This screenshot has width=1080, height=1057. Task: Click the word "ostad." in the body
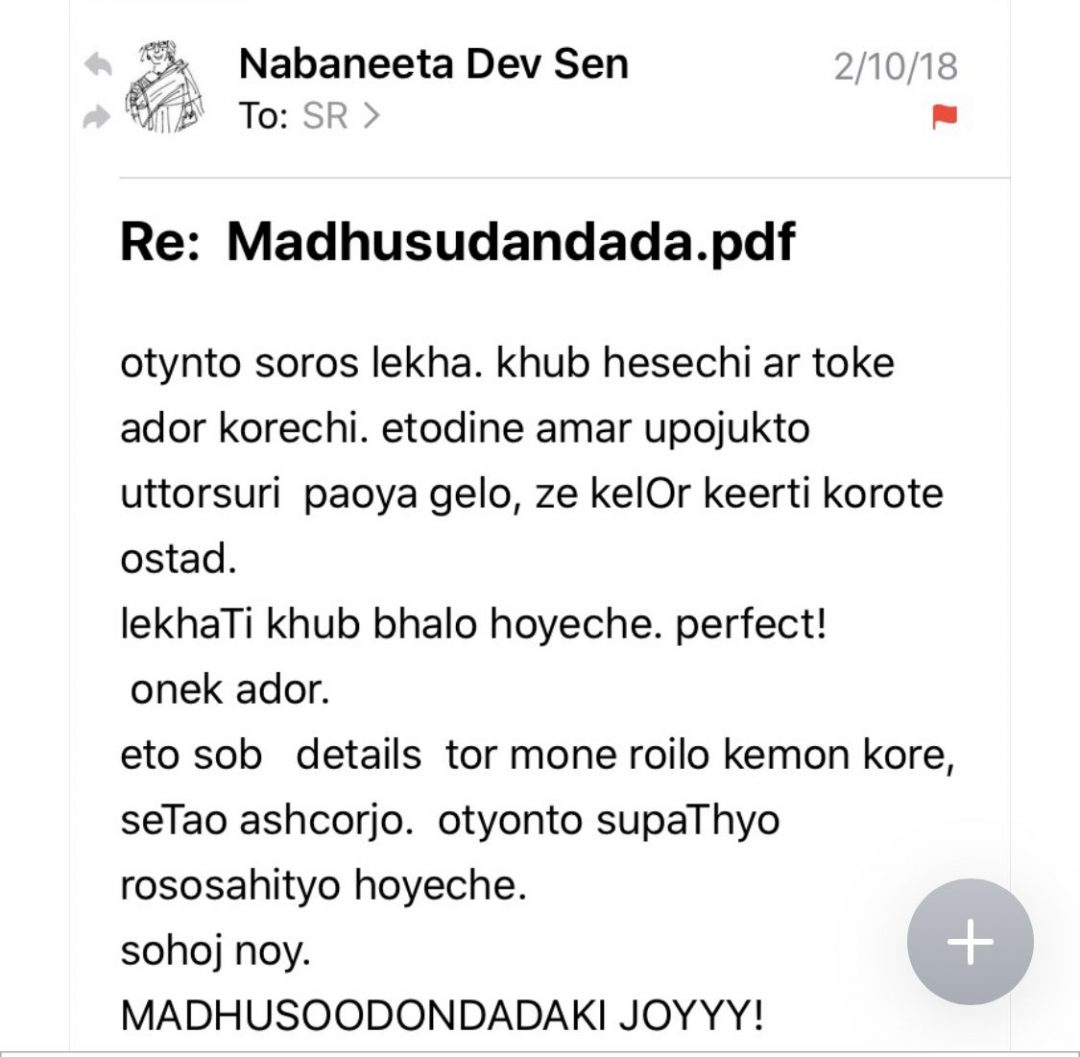(178, 559)
